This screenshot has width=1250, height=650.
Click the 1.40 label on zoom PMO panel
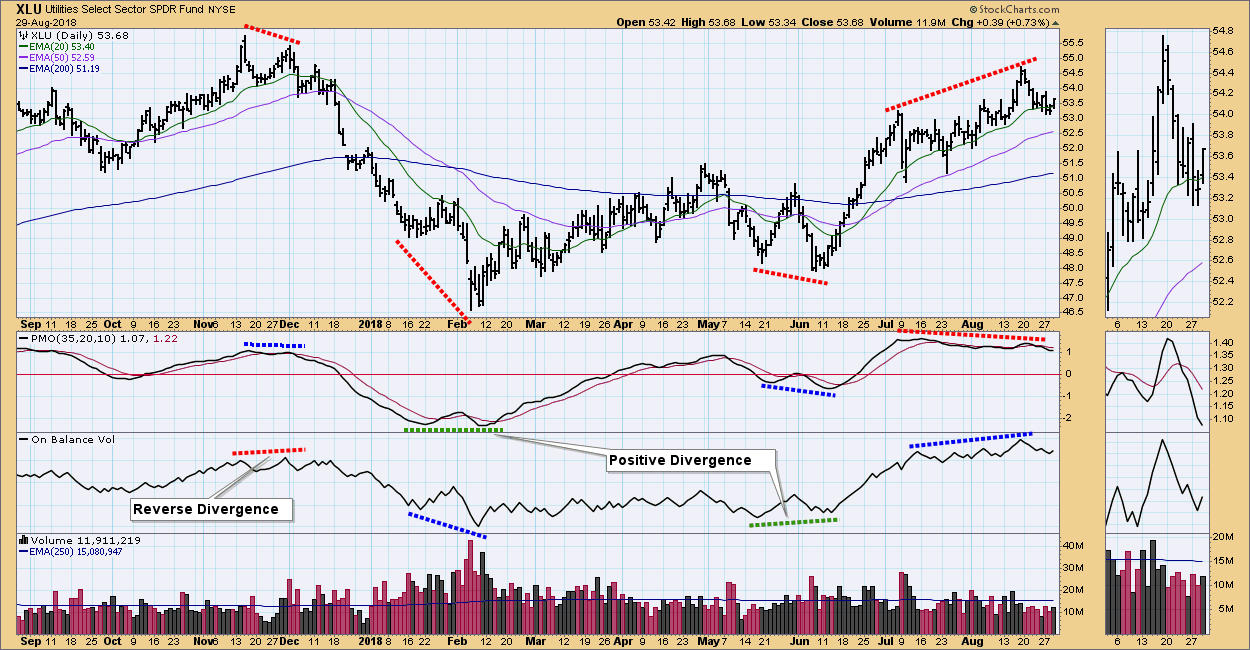coord(1222,343)
